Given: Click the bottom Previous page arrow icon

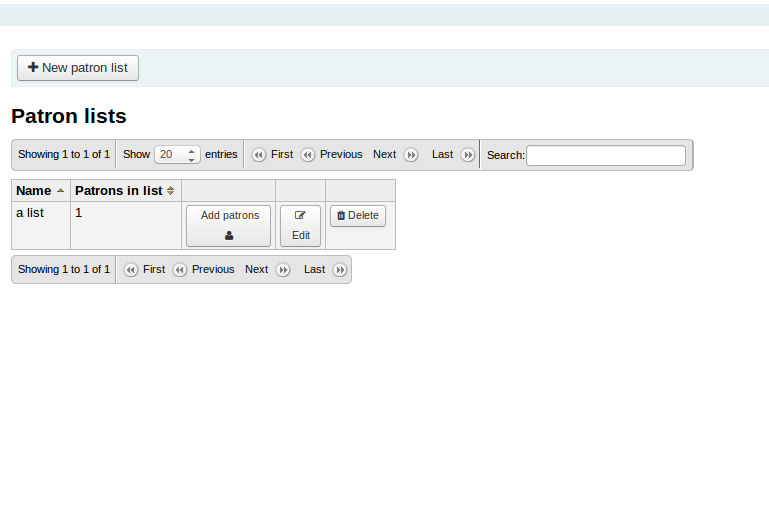Looking at the screenshot, I should click(x=180, y=270).
